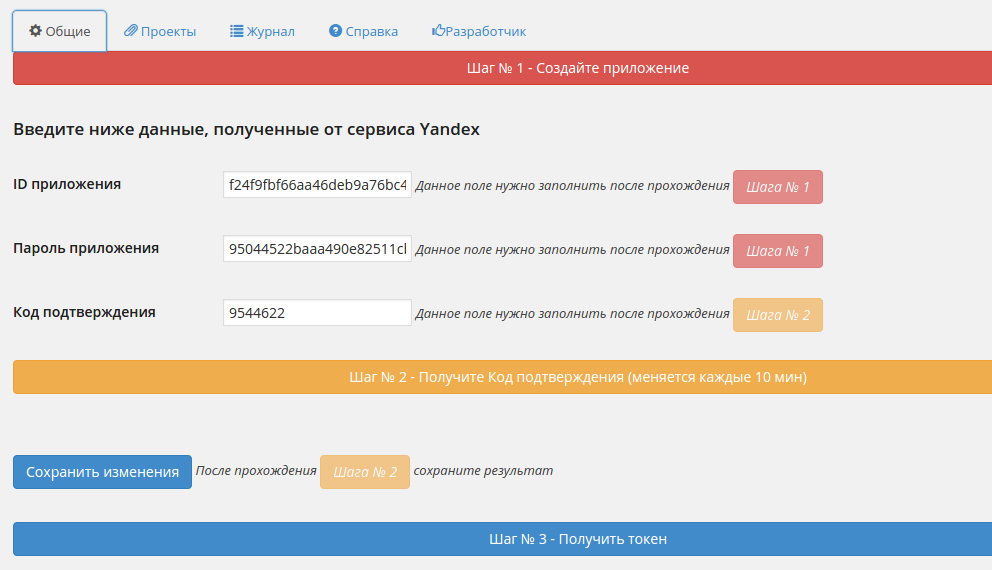Open the Журнал tab

(x=270, y=31)
